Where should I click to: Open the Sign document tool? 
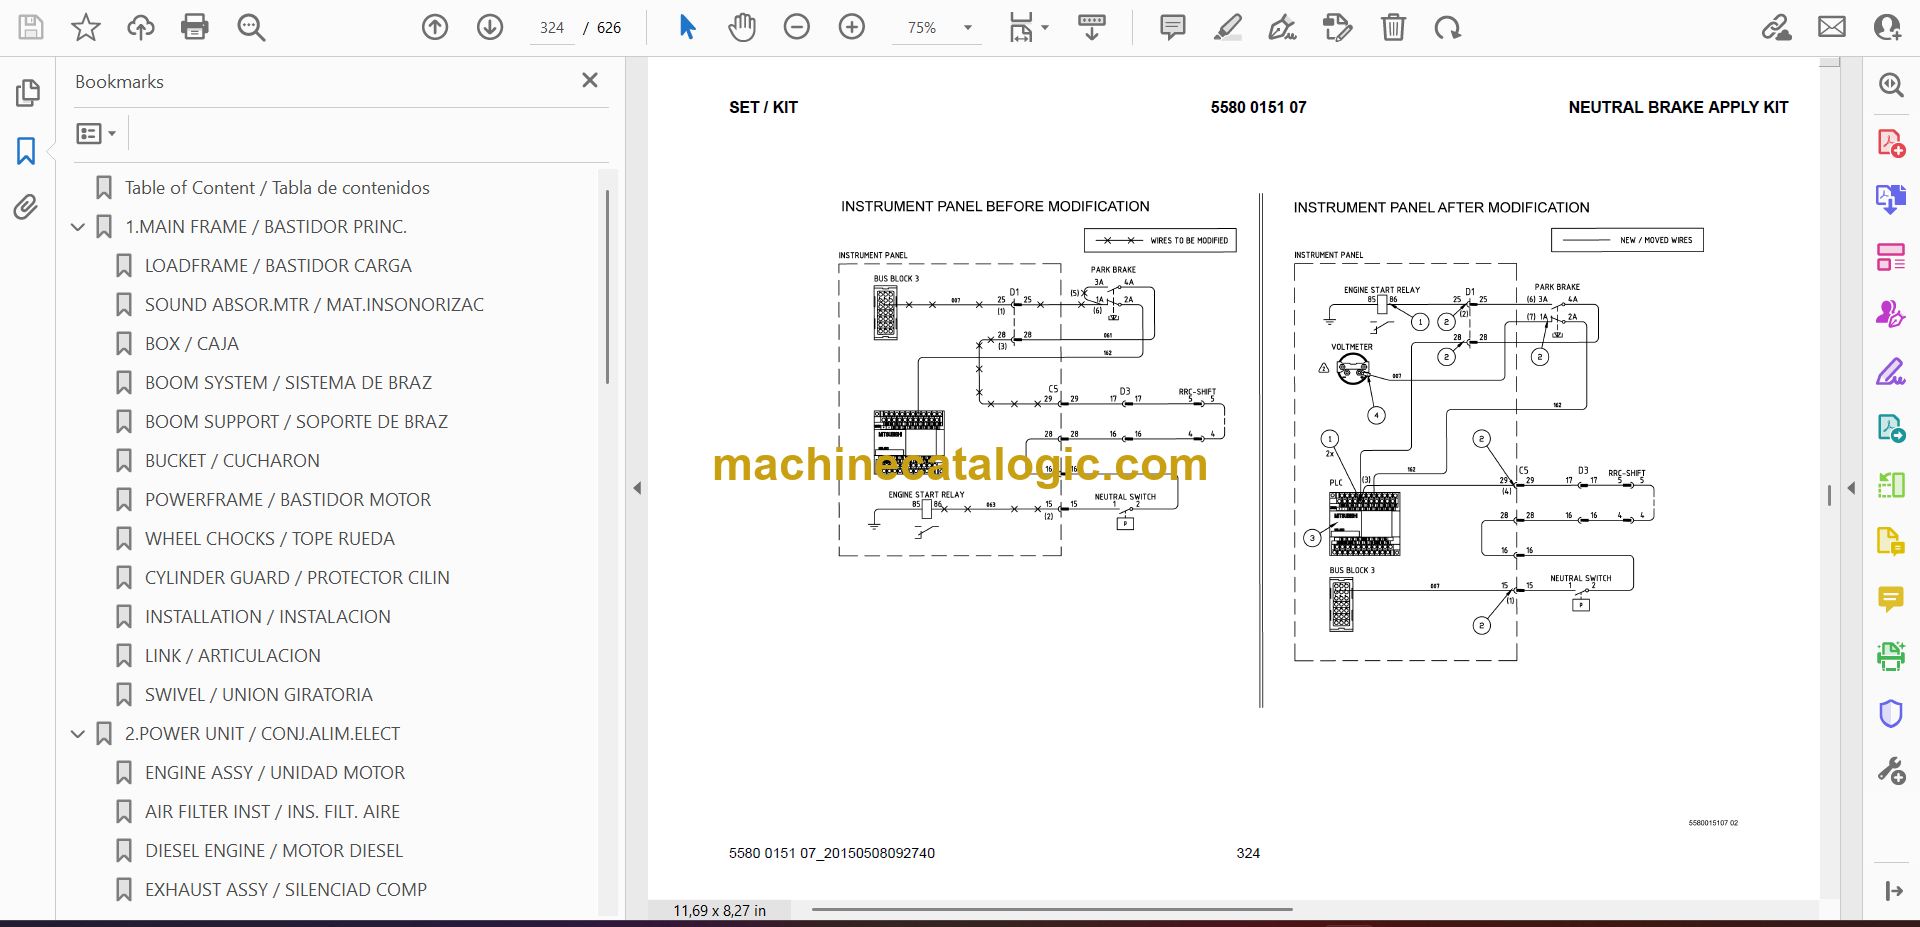[x=1283, y=27]
